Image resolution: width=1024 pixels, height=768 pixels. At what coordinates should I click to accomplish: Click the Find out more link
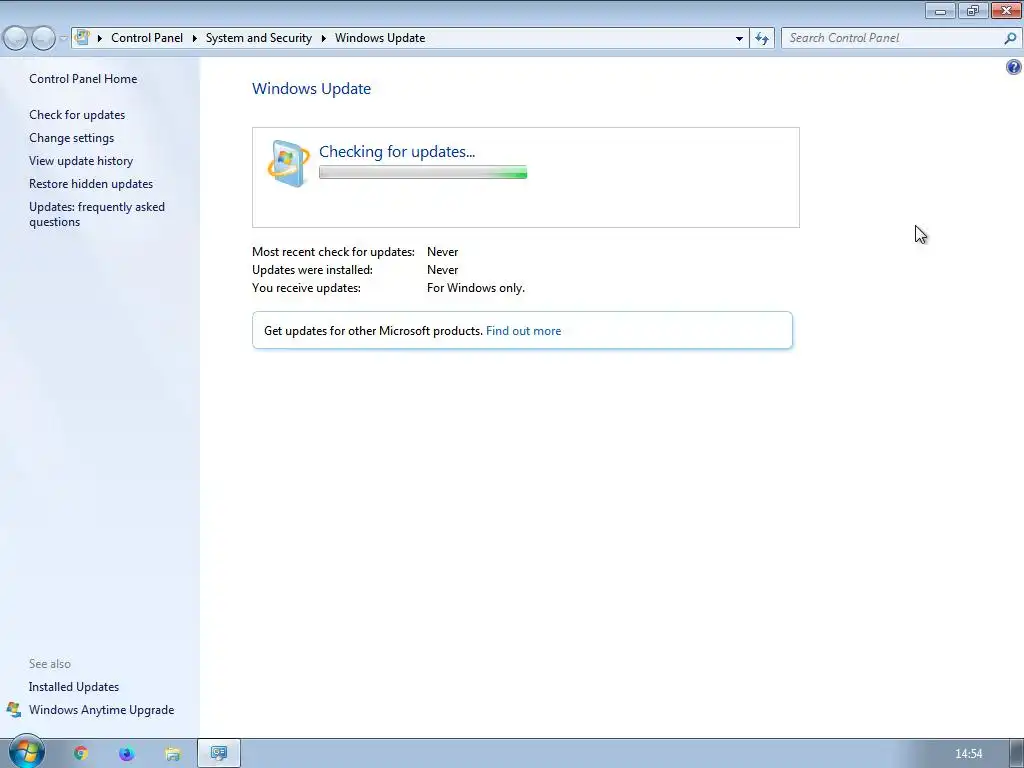tap(523, 331)
